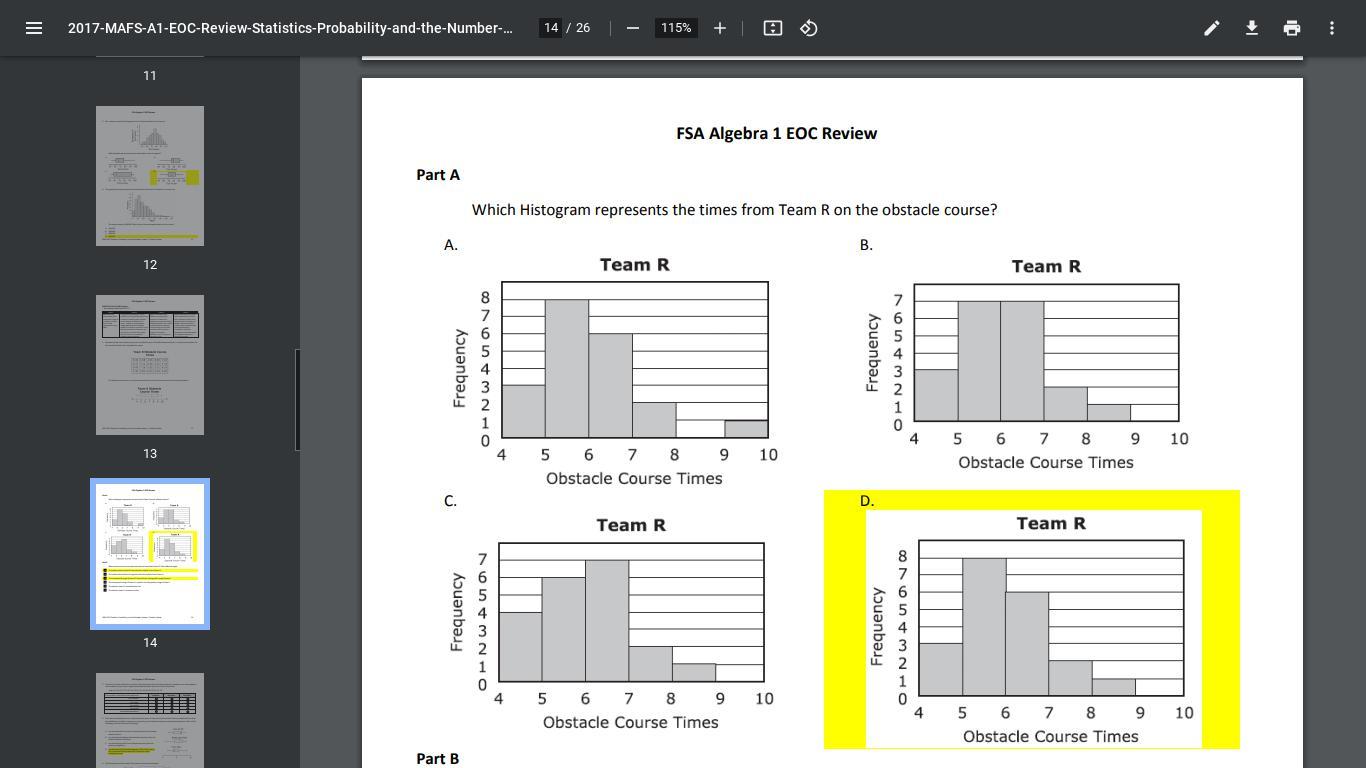Rotate the document counterclockwise
Image resolution: width=1366 pixels, height=768 pixels.
tap(809, 28)
